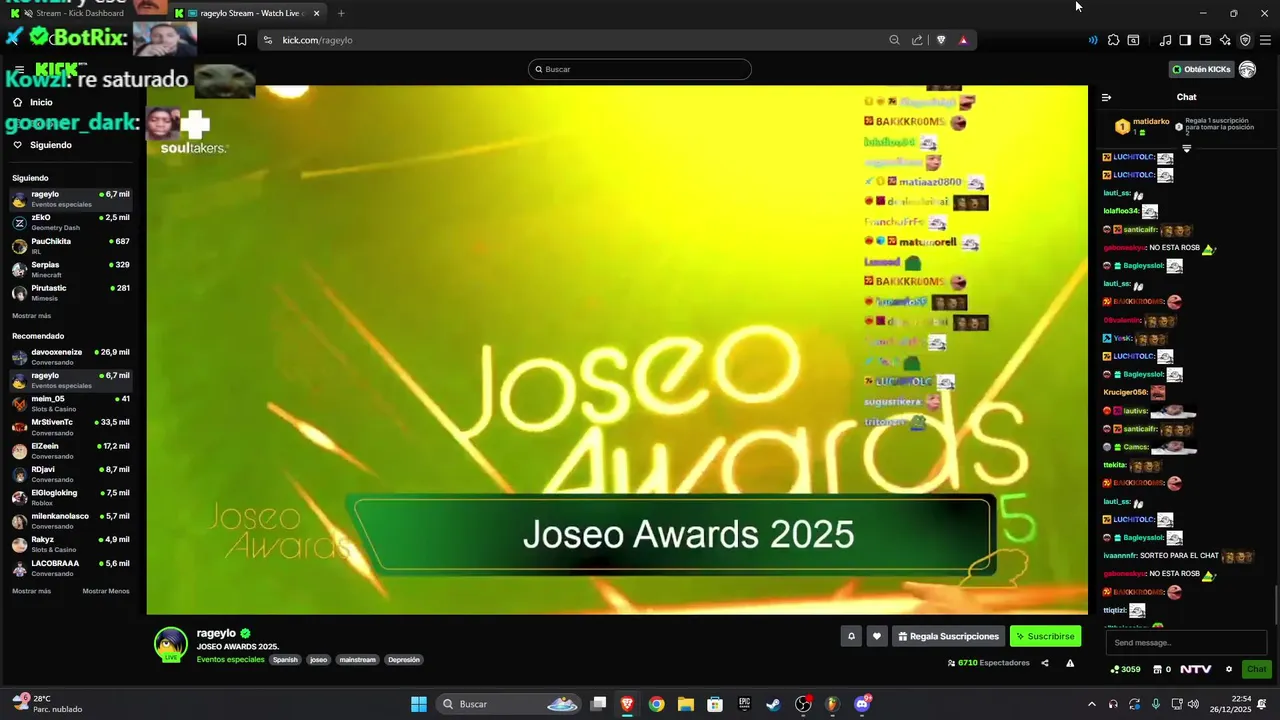This screenshot has width=1280, height=720.
Task: Open chat settings gear
Action: tap(1229, 669)
